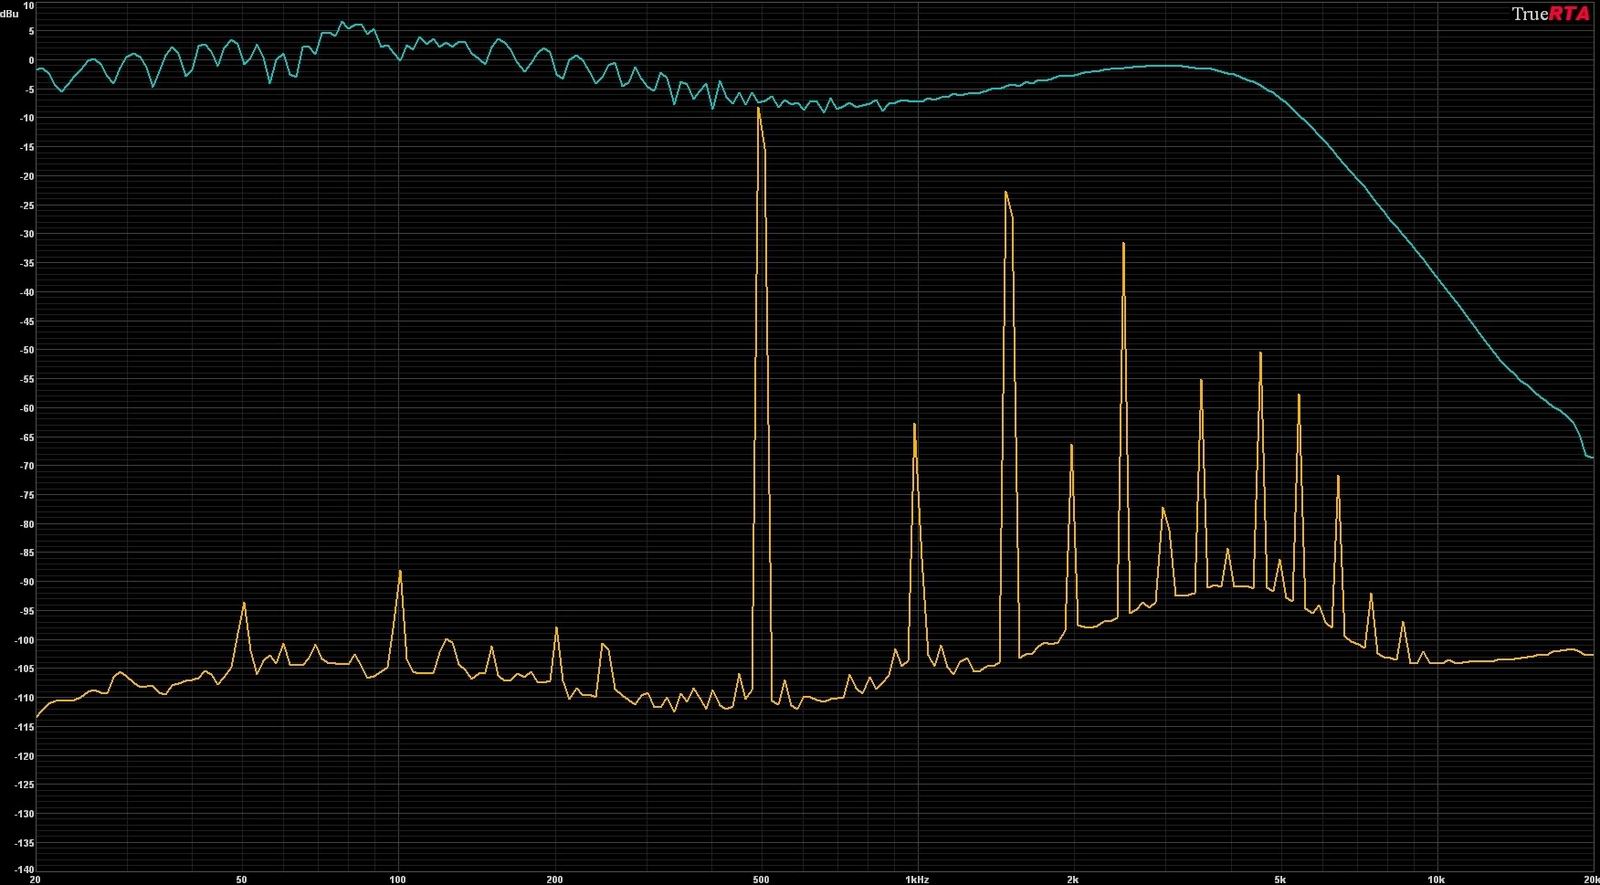Click the 20k frequency axis label
Viewport: 1600px width, 885px height.
click(1591, 880)
